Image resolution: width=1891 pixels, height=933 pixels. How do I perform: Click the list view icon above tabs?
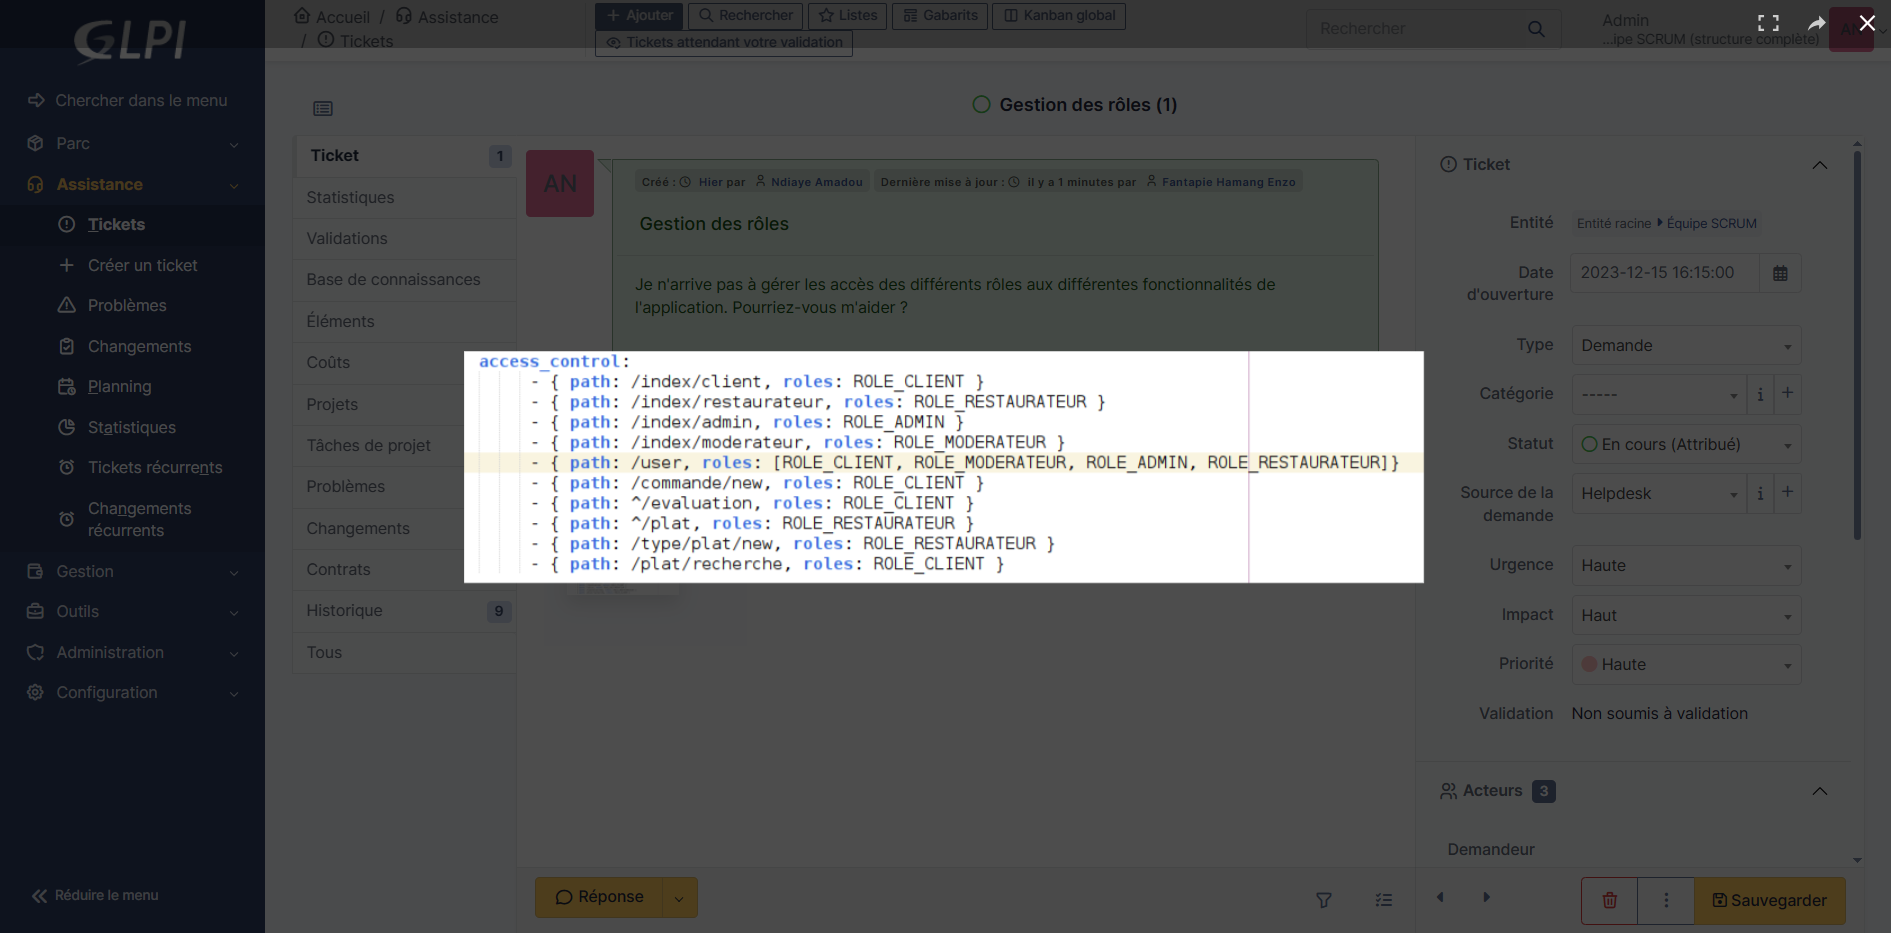click(323, 109)
